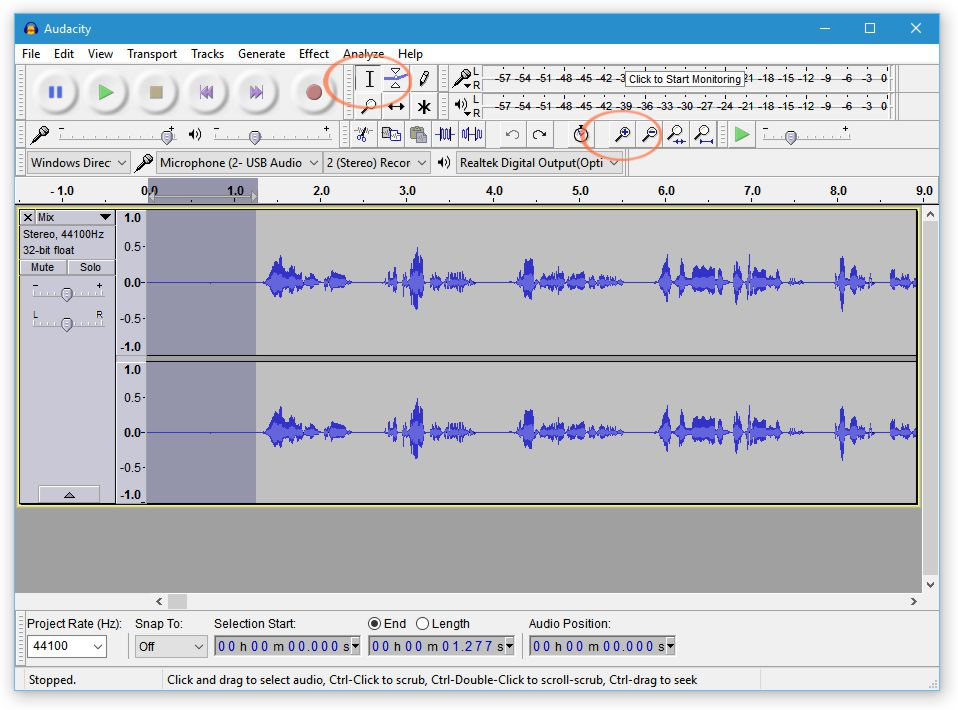The height and width of the screenshot is (710, 958).
Task: Select the Zoom tool in the tools toolbar
Action: [x=369, y=107]
